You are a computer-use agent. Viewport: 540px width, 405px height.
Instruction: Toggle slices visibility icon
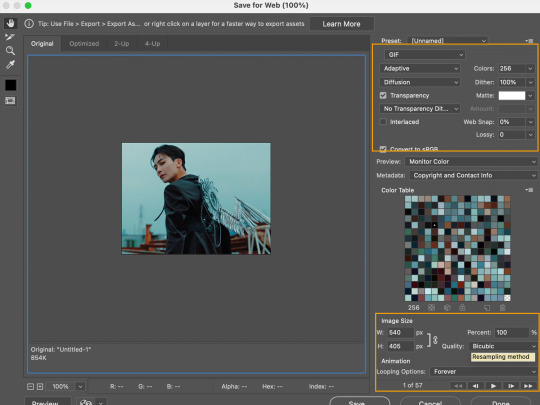(10, 100)
